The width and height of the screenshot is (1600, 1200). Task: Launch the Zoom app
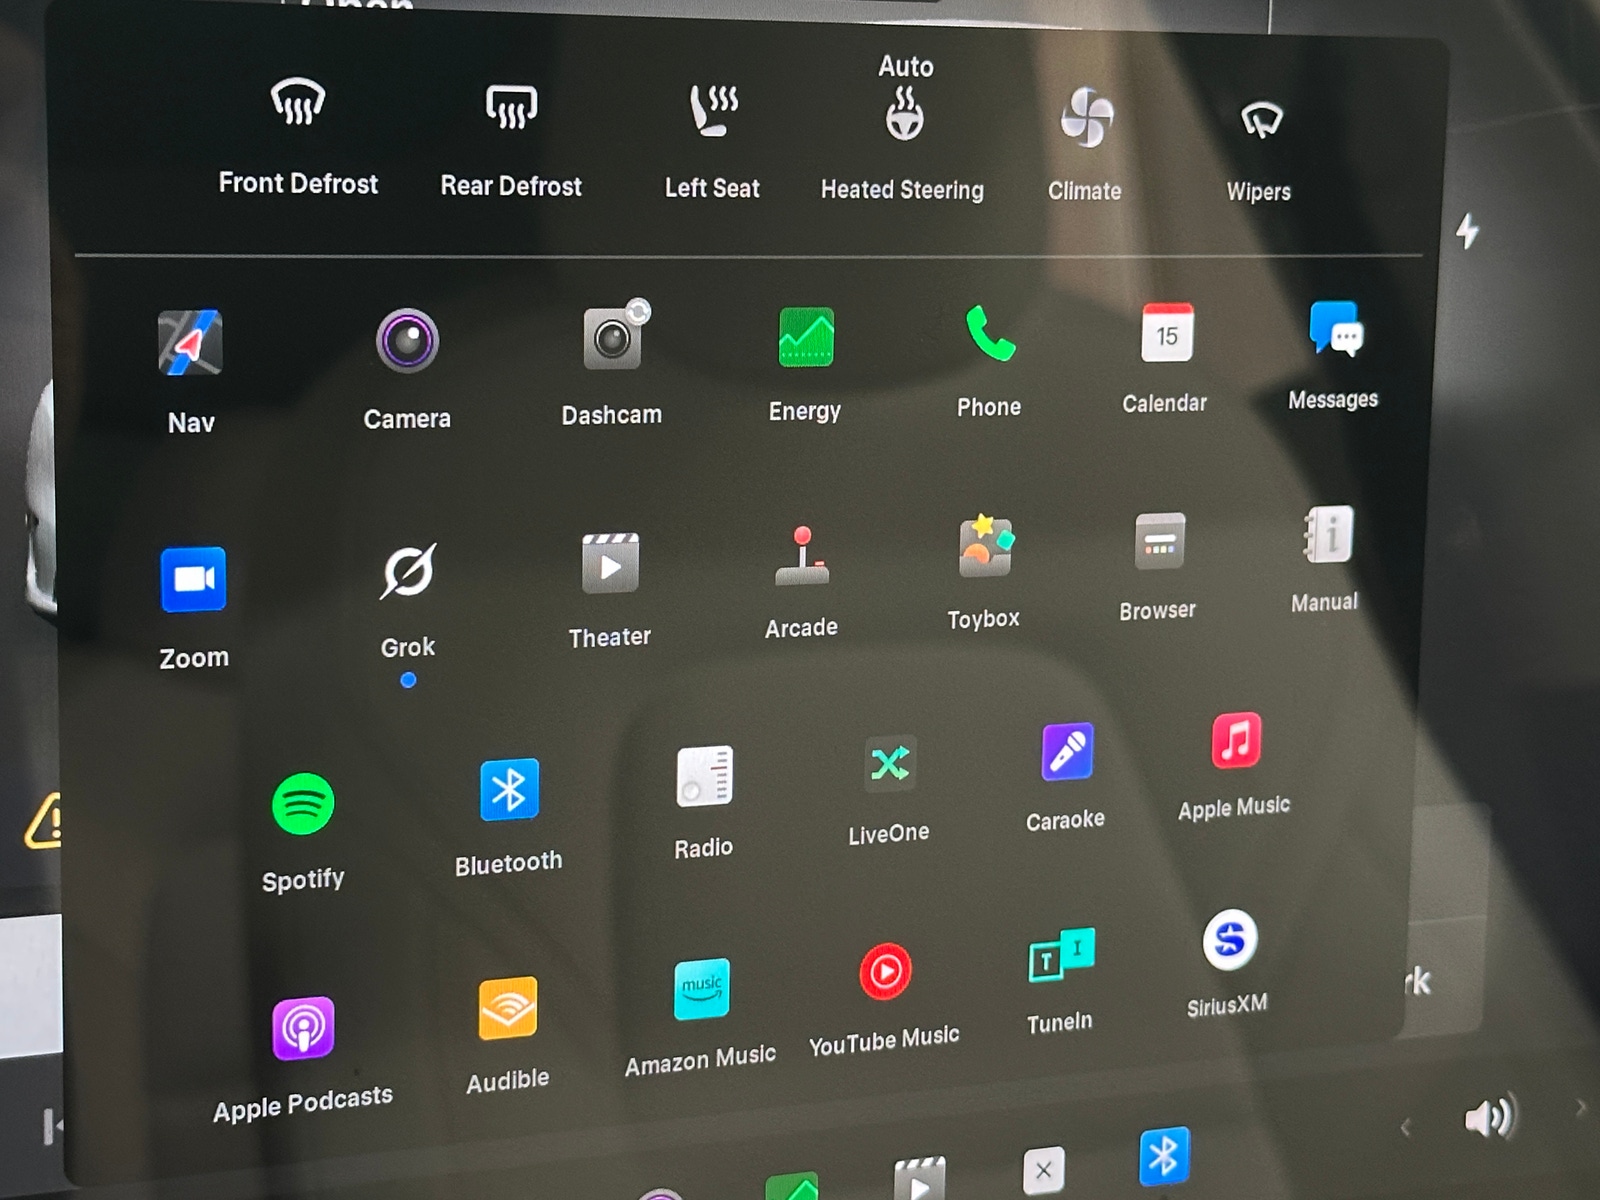pyautogui.click(x=193, y=579)
